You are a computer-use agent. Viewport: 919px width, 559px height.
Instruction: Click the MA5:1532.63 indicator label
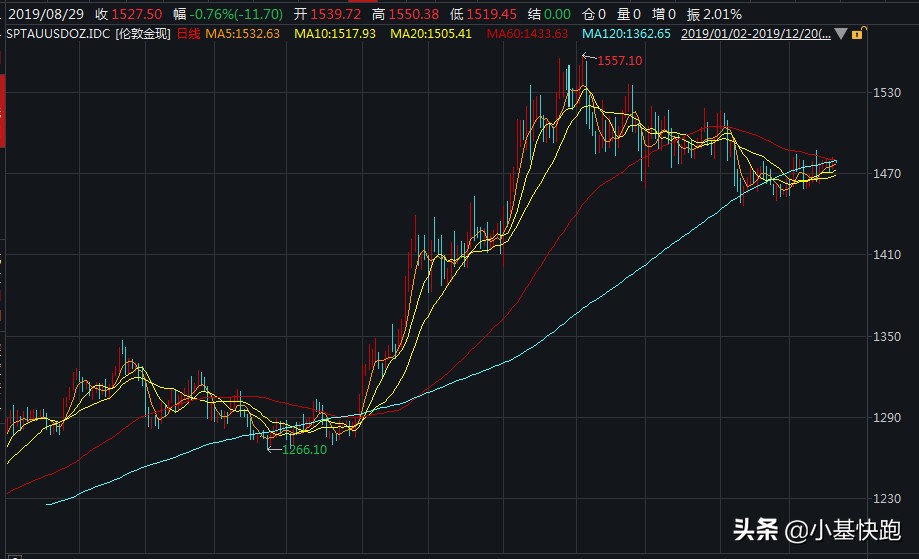243,34
